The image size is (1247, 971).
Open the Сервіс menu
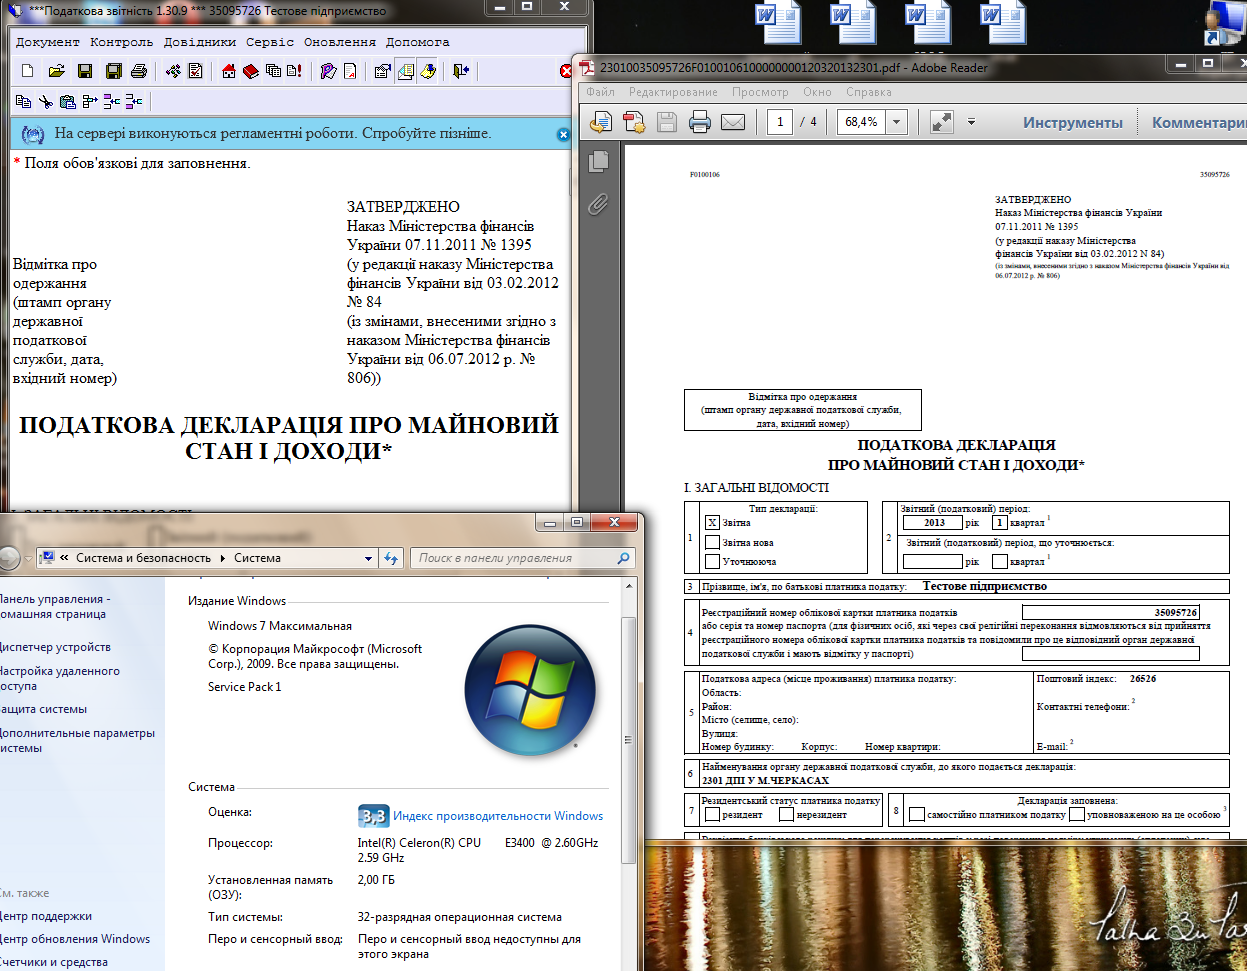(x=270, y=42)
